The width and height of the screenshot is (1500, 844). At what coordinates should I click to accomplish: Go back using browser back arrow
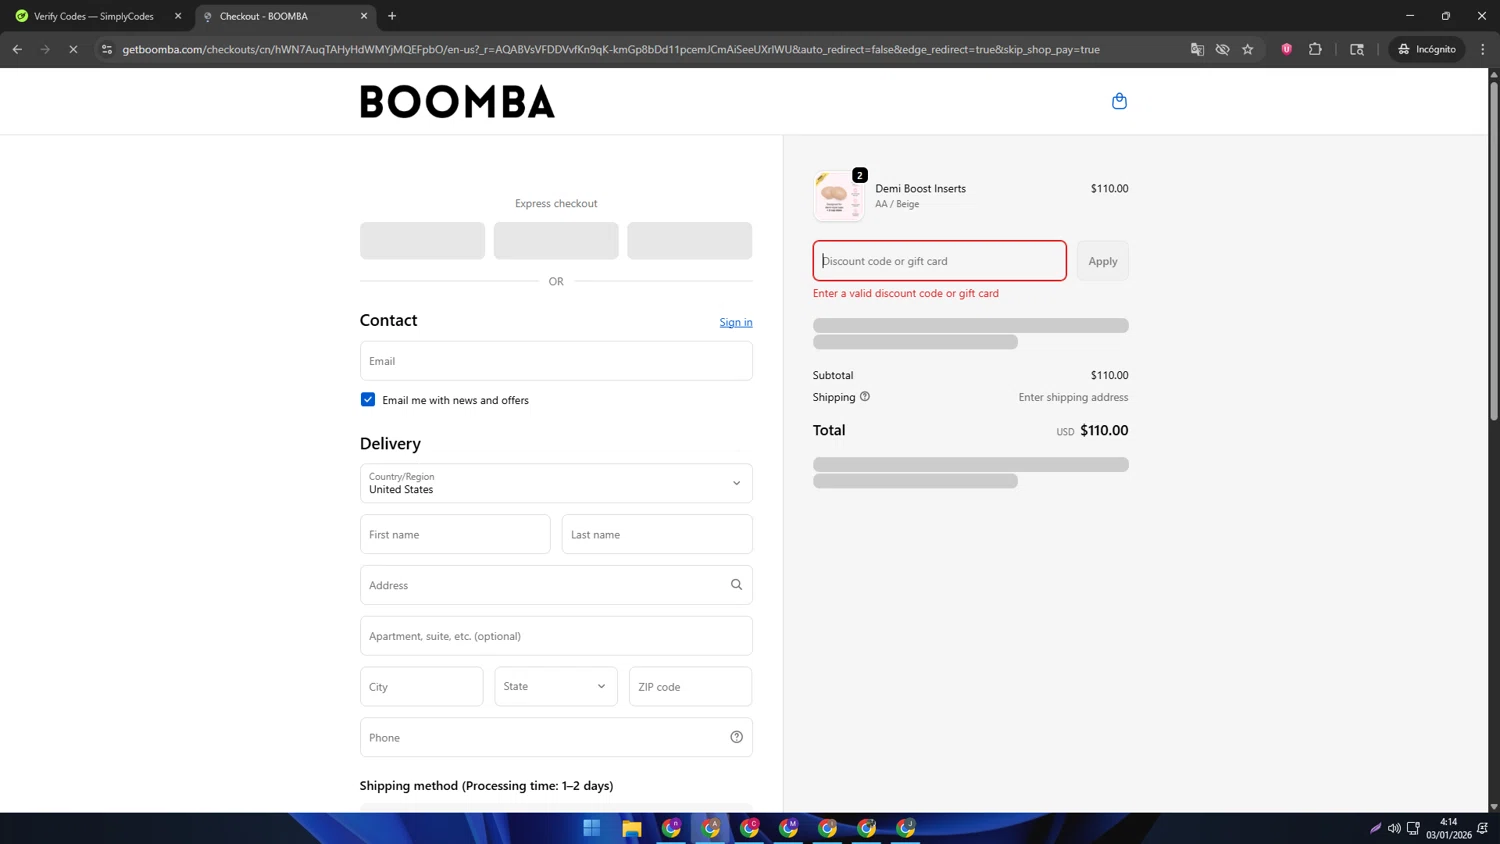pos(17,49)
